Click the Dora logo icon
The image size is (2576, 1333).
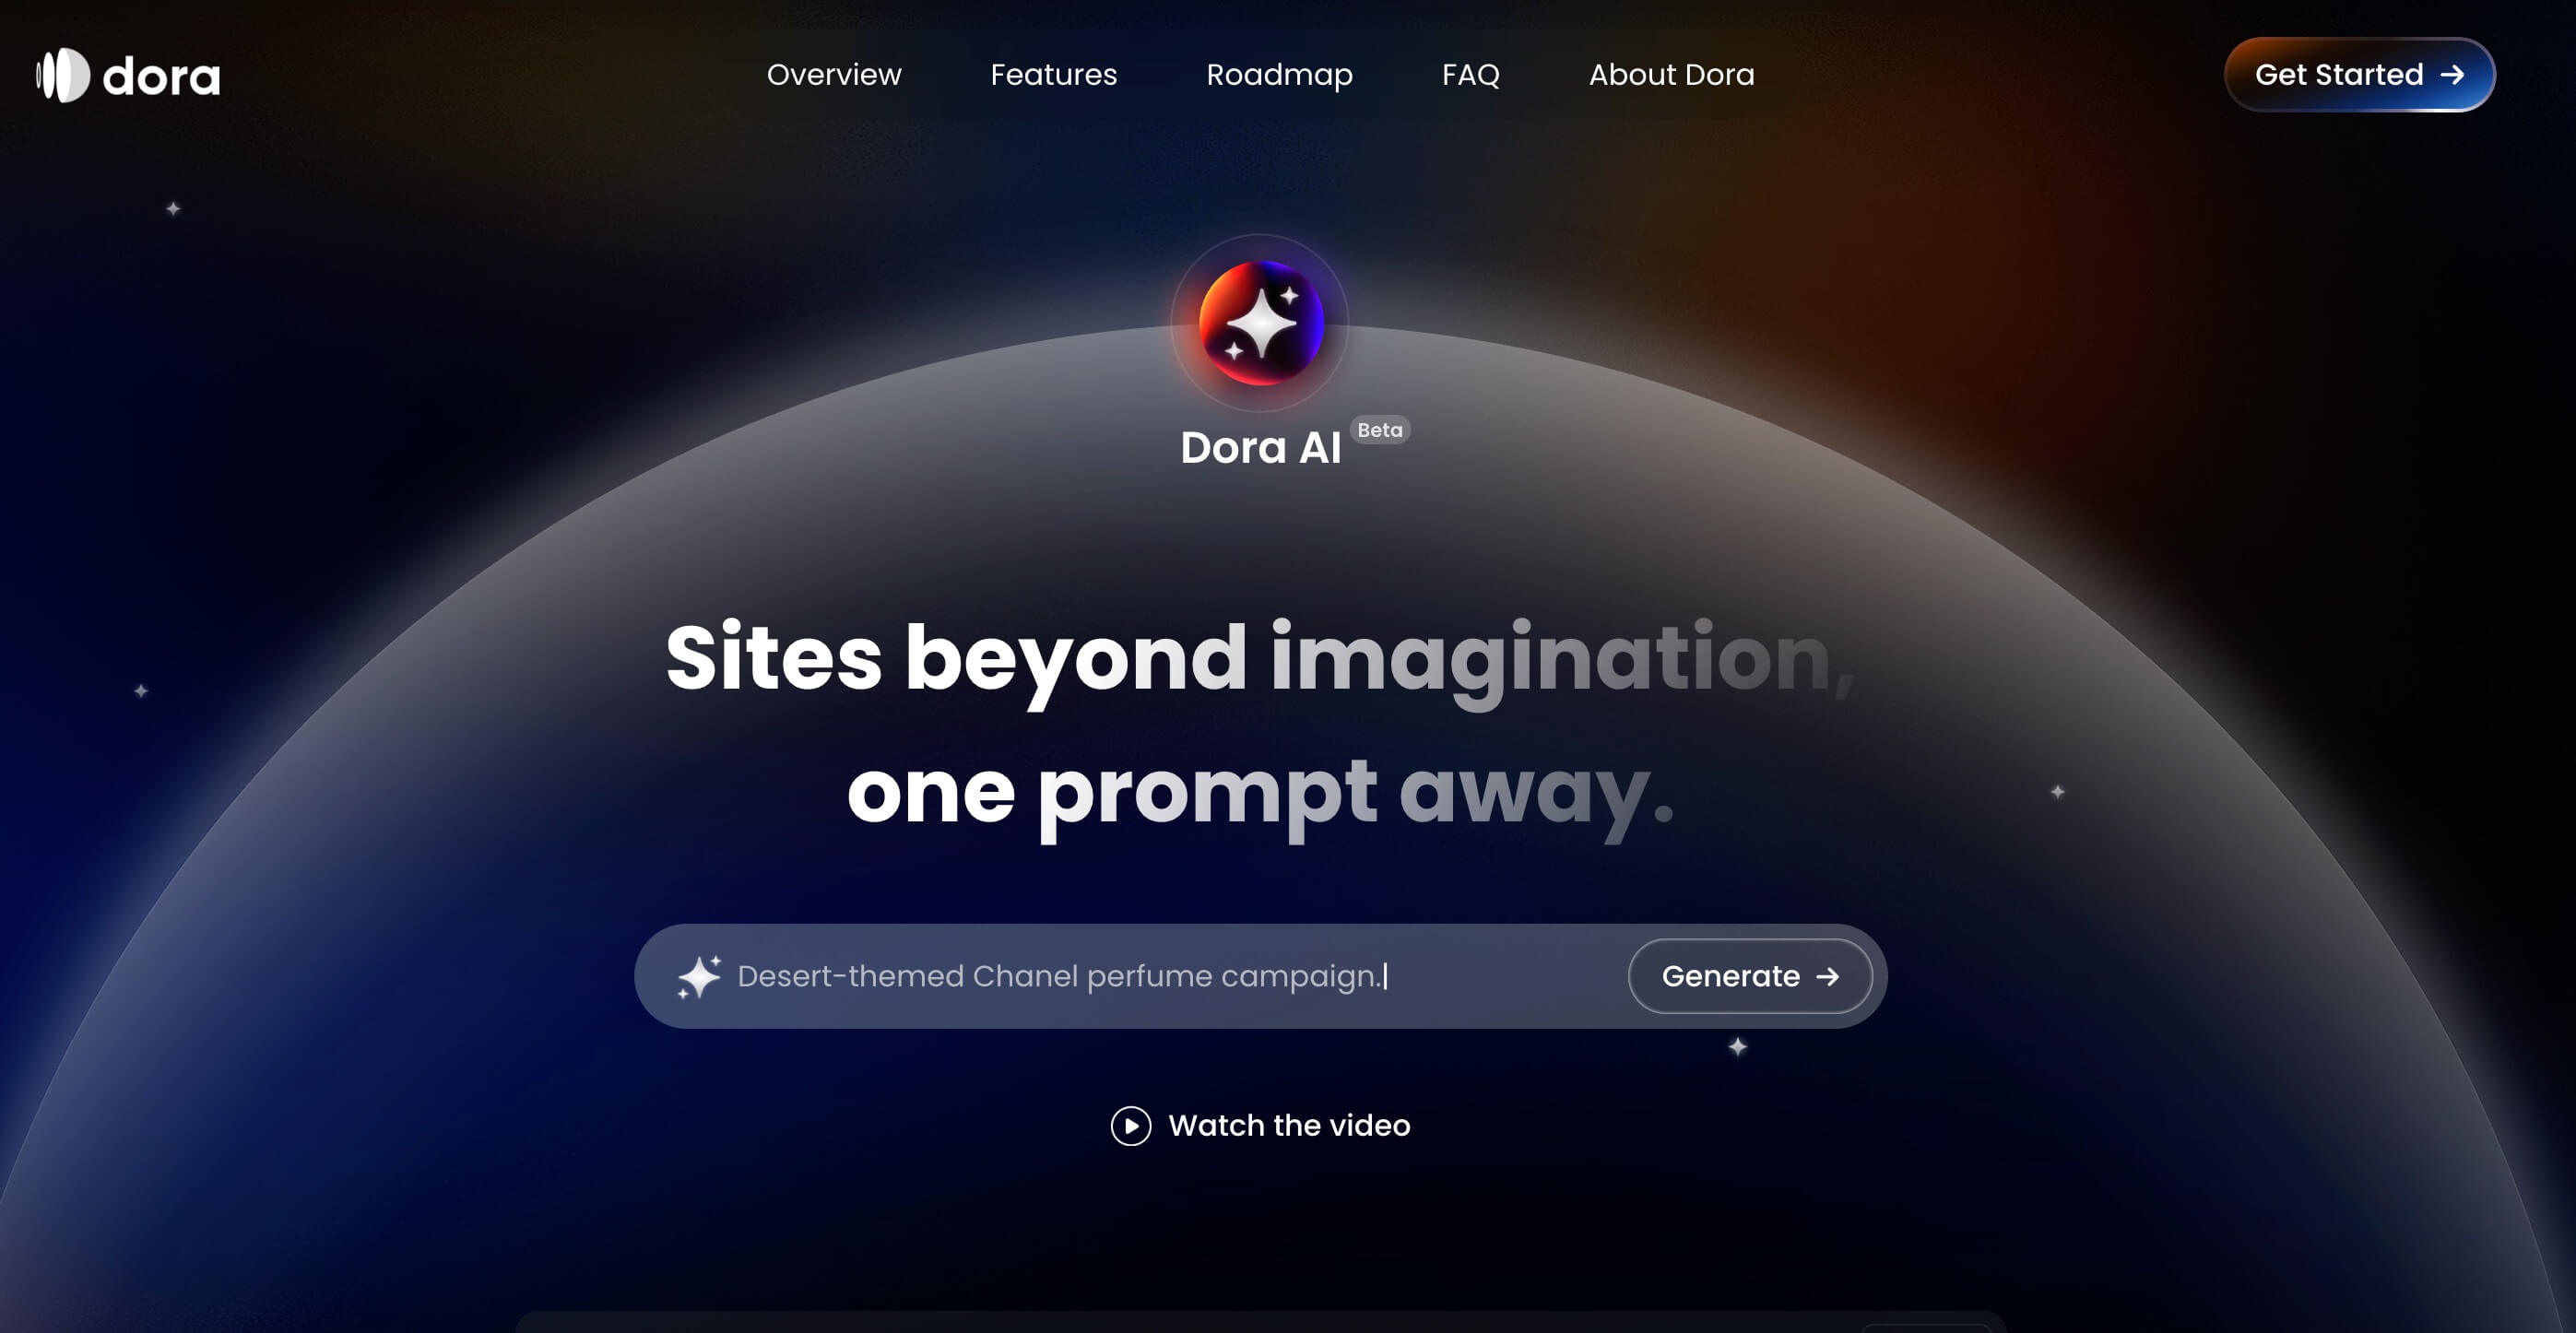point(63,75)
